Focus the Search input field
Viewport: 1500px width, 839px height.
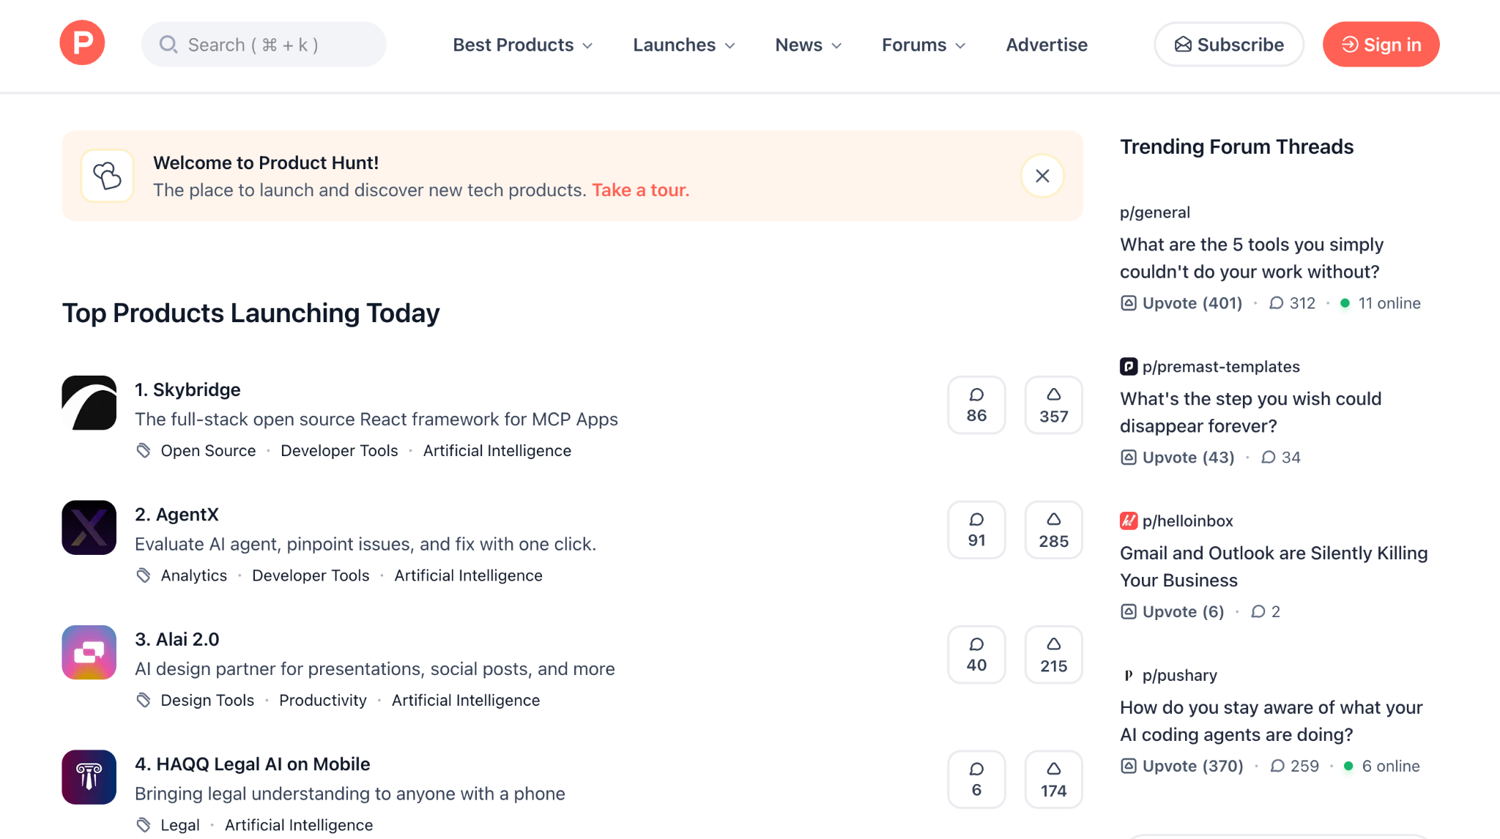(263, 45)
